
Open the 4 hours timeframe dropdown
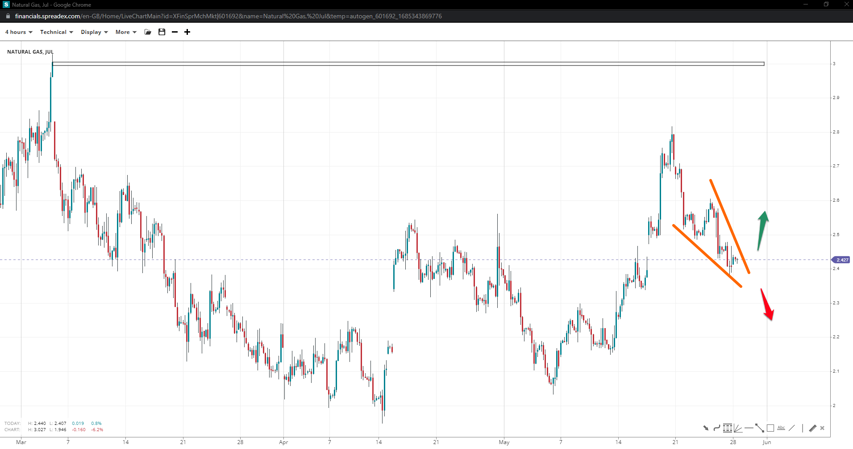click(x=18, y=32)
